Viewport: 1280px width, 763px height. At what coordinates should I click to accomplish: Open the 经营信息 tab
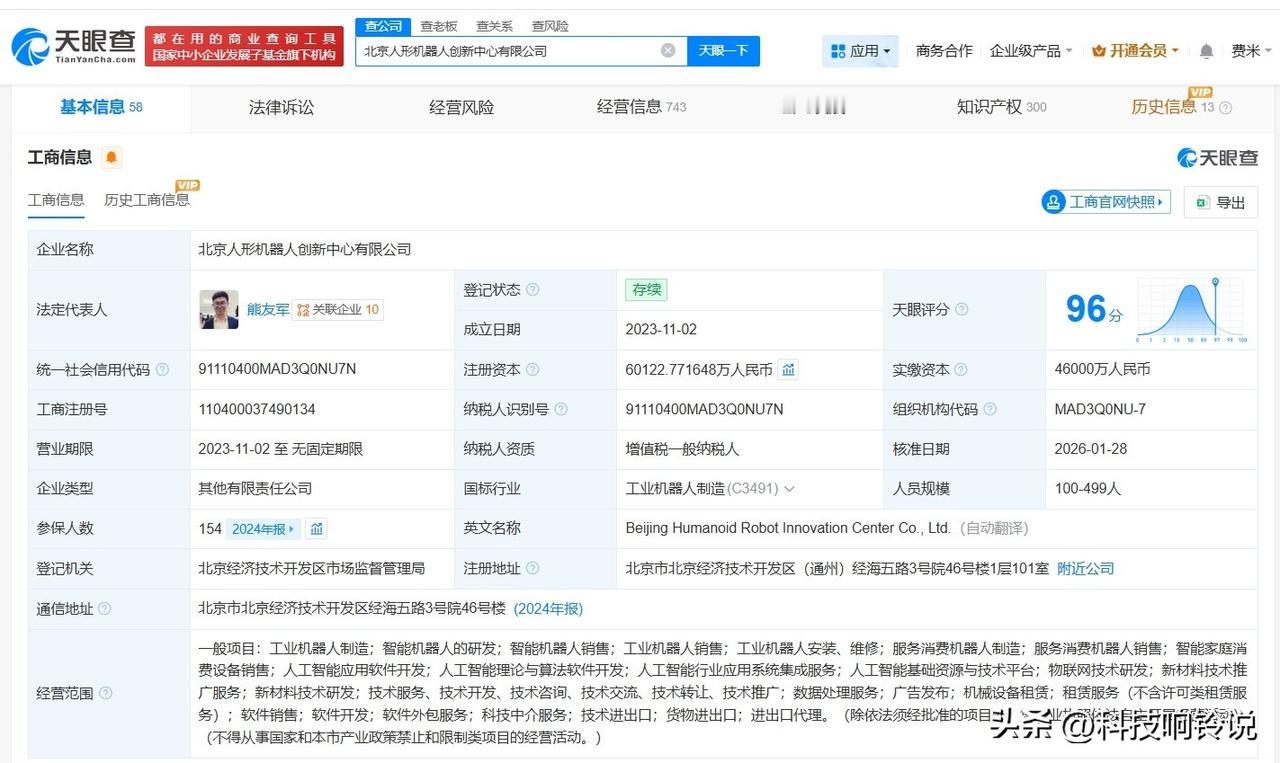641,107
